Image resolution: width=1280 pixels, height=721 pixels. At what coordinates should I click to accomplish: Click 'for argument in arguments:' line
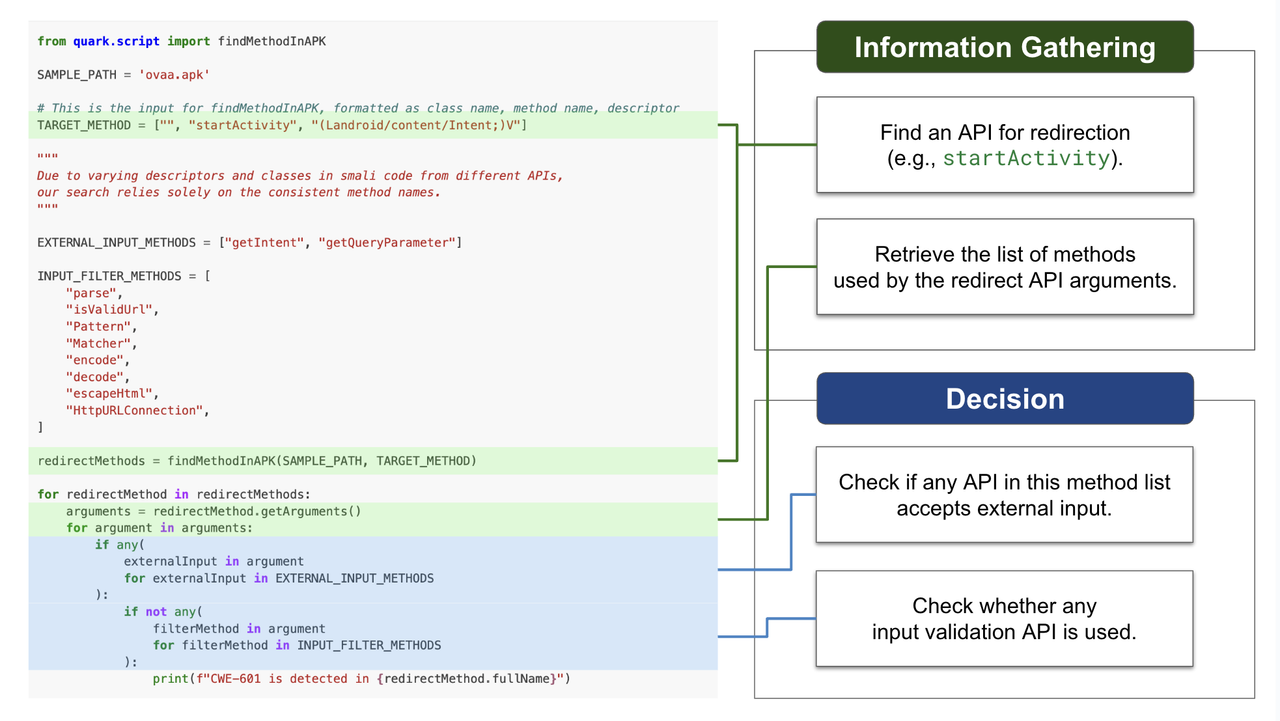click(159, 528)
